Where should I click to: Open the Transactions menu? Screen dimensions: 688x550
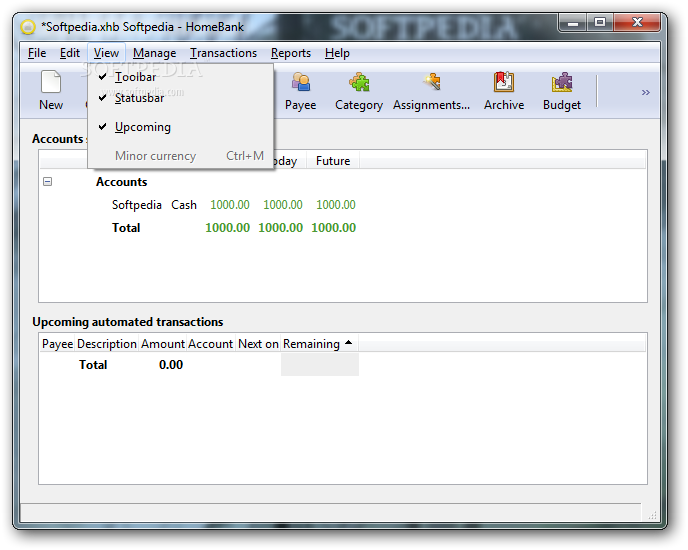pyautogui.click(x=223, y=53)
